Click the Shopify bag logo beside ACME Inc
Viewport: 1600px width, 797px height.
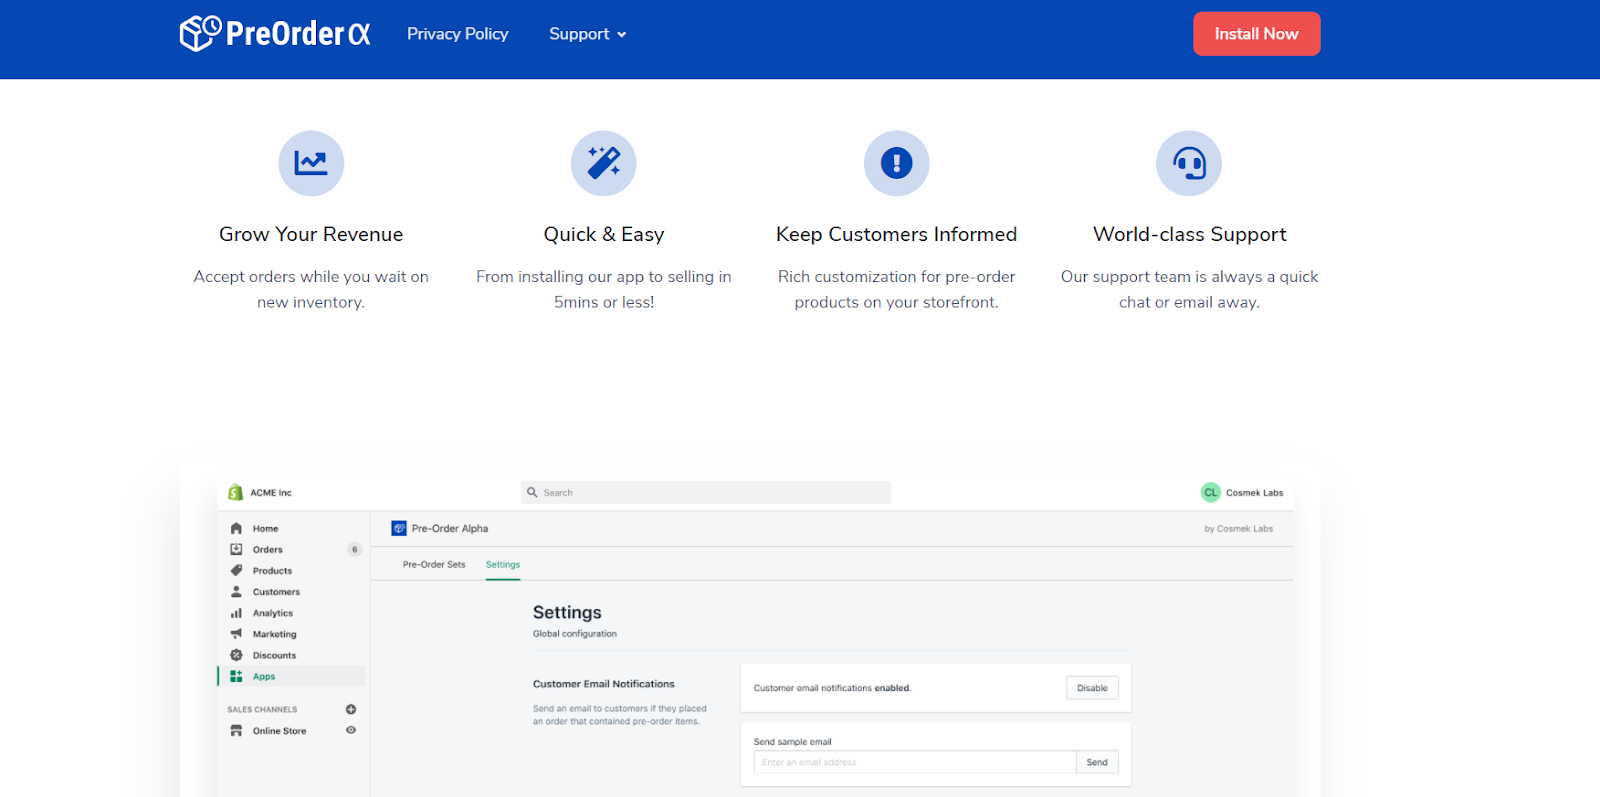coord(235,492)
